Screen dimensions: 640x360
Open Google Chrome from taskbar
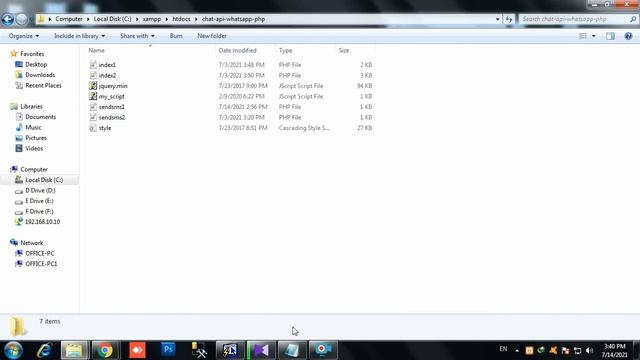105,350
